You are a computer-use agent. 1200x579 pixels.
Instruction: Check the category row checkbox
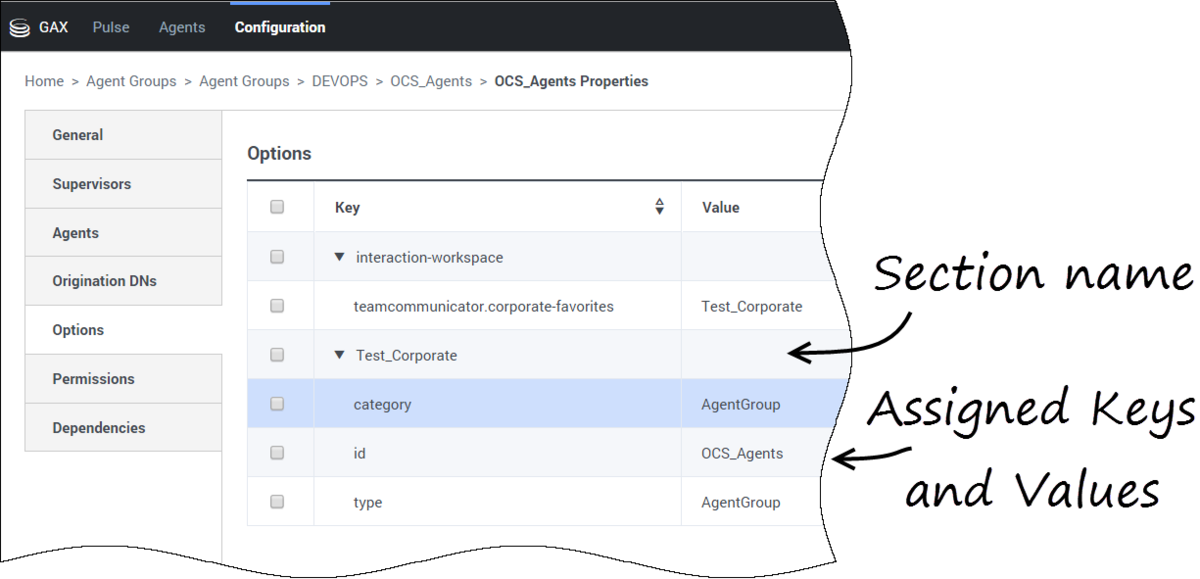point(277,404)
